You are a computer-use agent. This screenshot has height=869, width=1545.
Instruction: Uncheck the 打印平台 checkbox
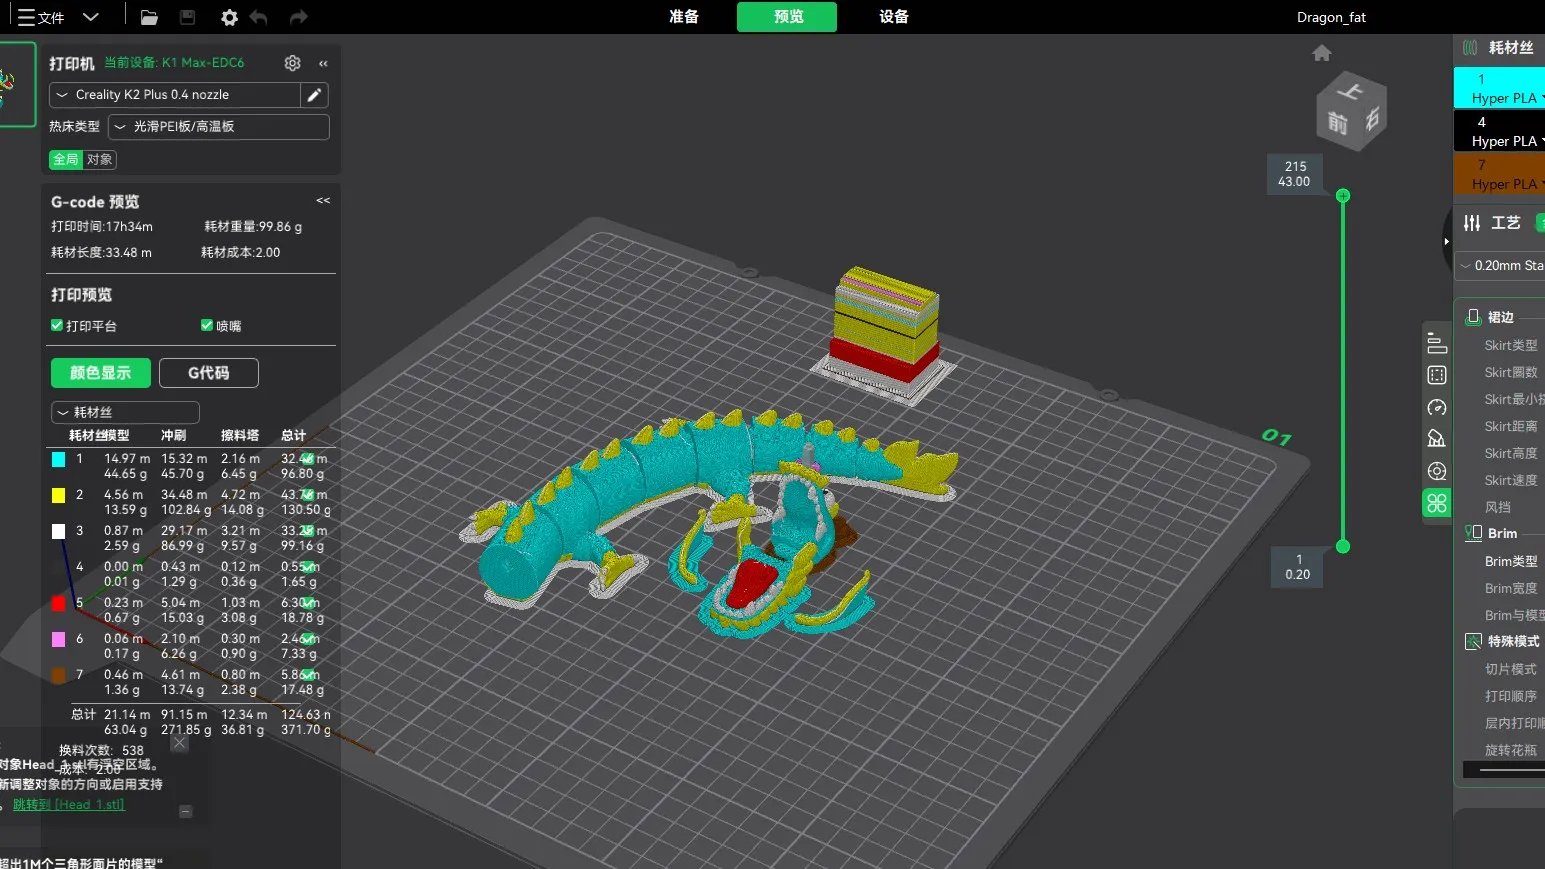click(57, 325)
